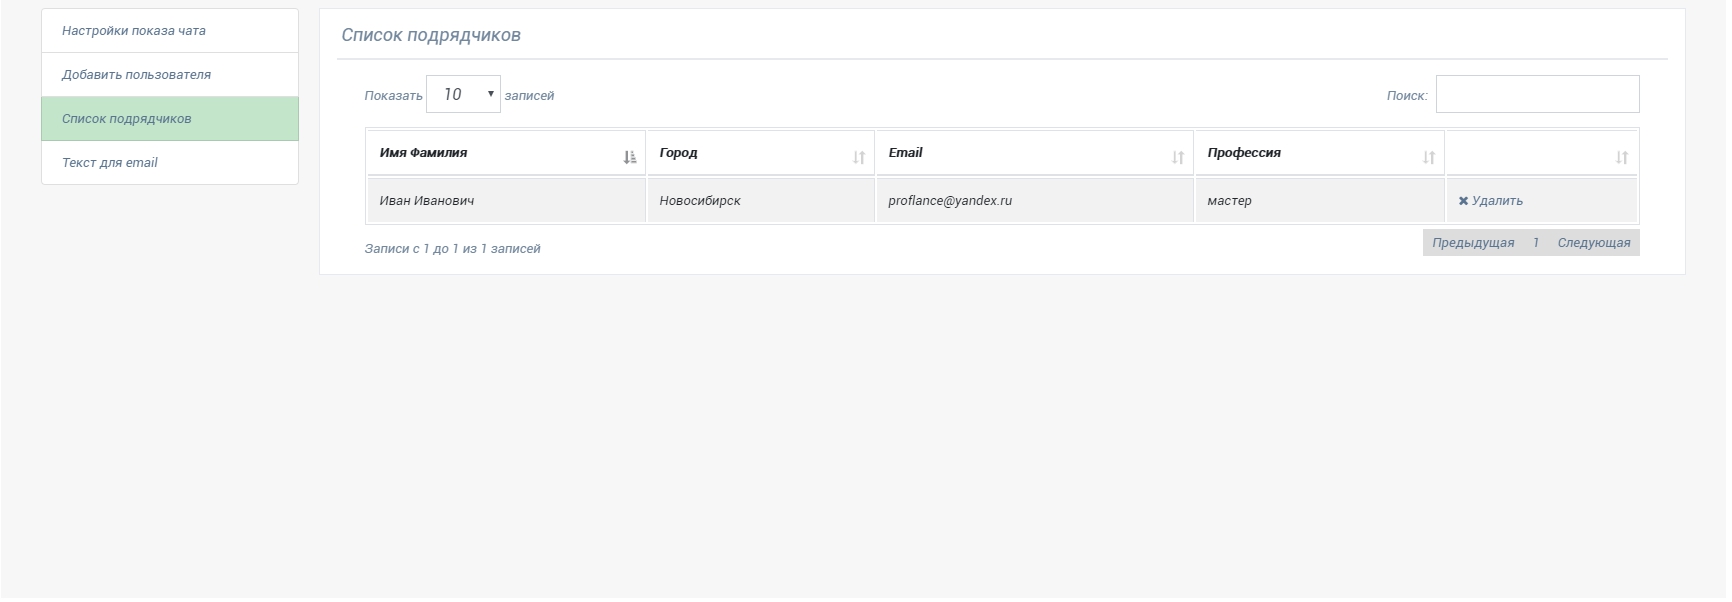1732x602 pixels.
Task: Click the Новосибирск city cell
Action: click(700, 201)
